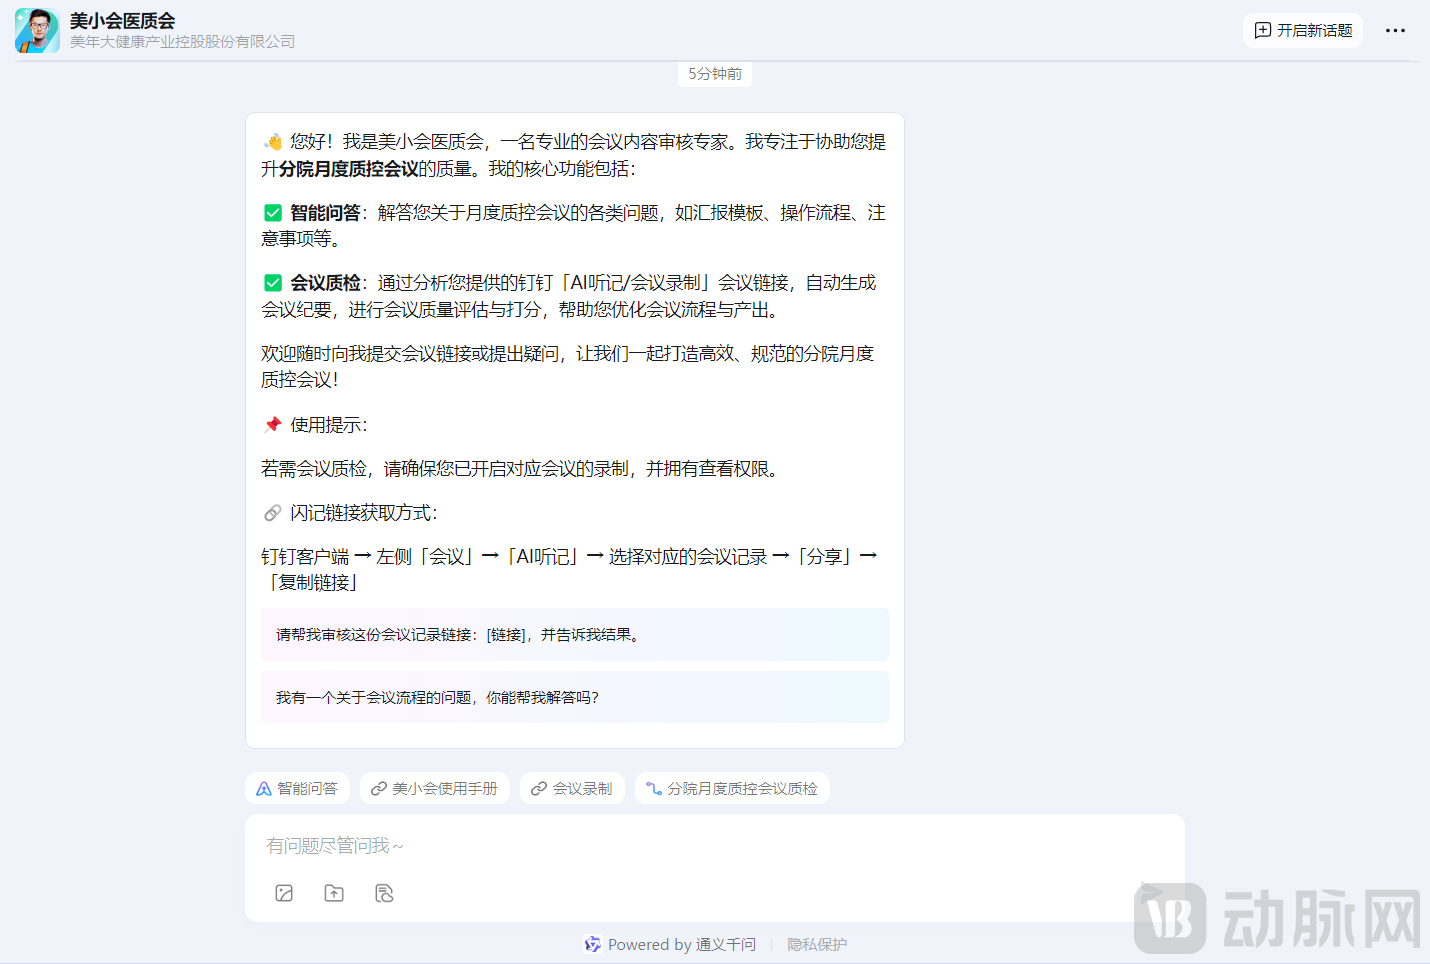Screen dimensions: 1430x964
Task: Open the cloud document icon in input toolbar
Action: tap(384, 893)
